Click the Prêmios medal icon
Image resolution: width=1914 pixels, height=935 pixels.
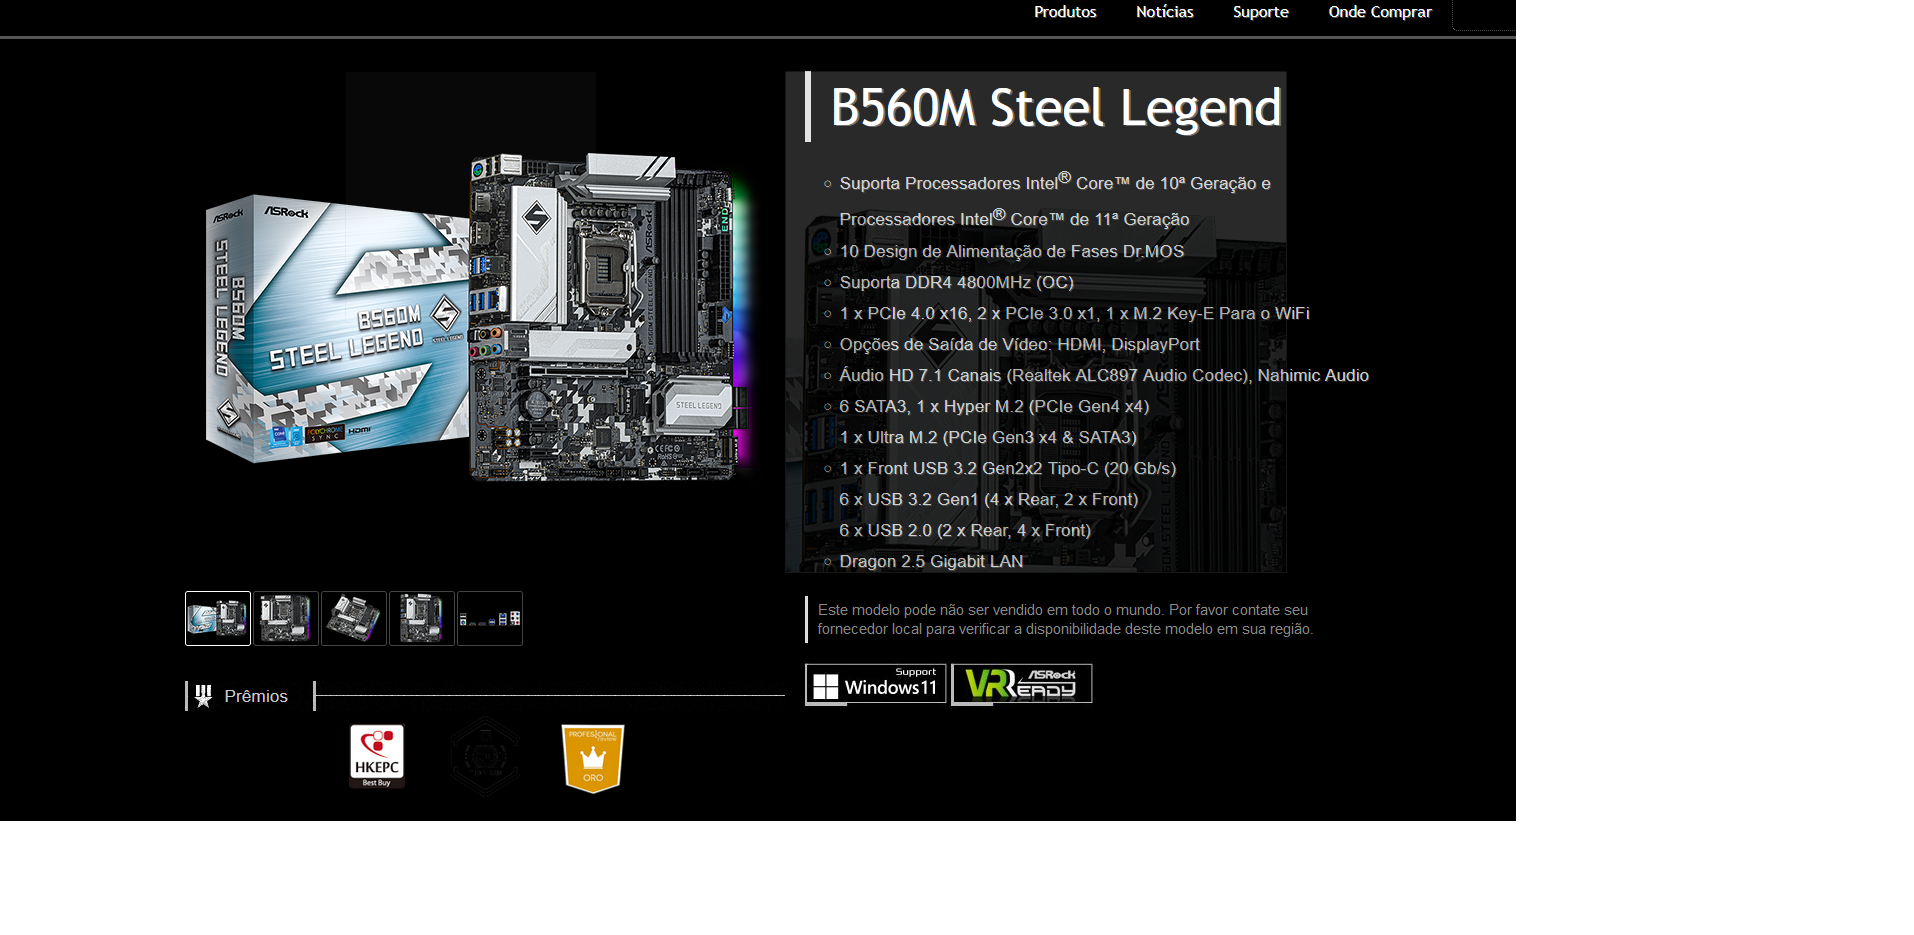[x=204, y=696]
